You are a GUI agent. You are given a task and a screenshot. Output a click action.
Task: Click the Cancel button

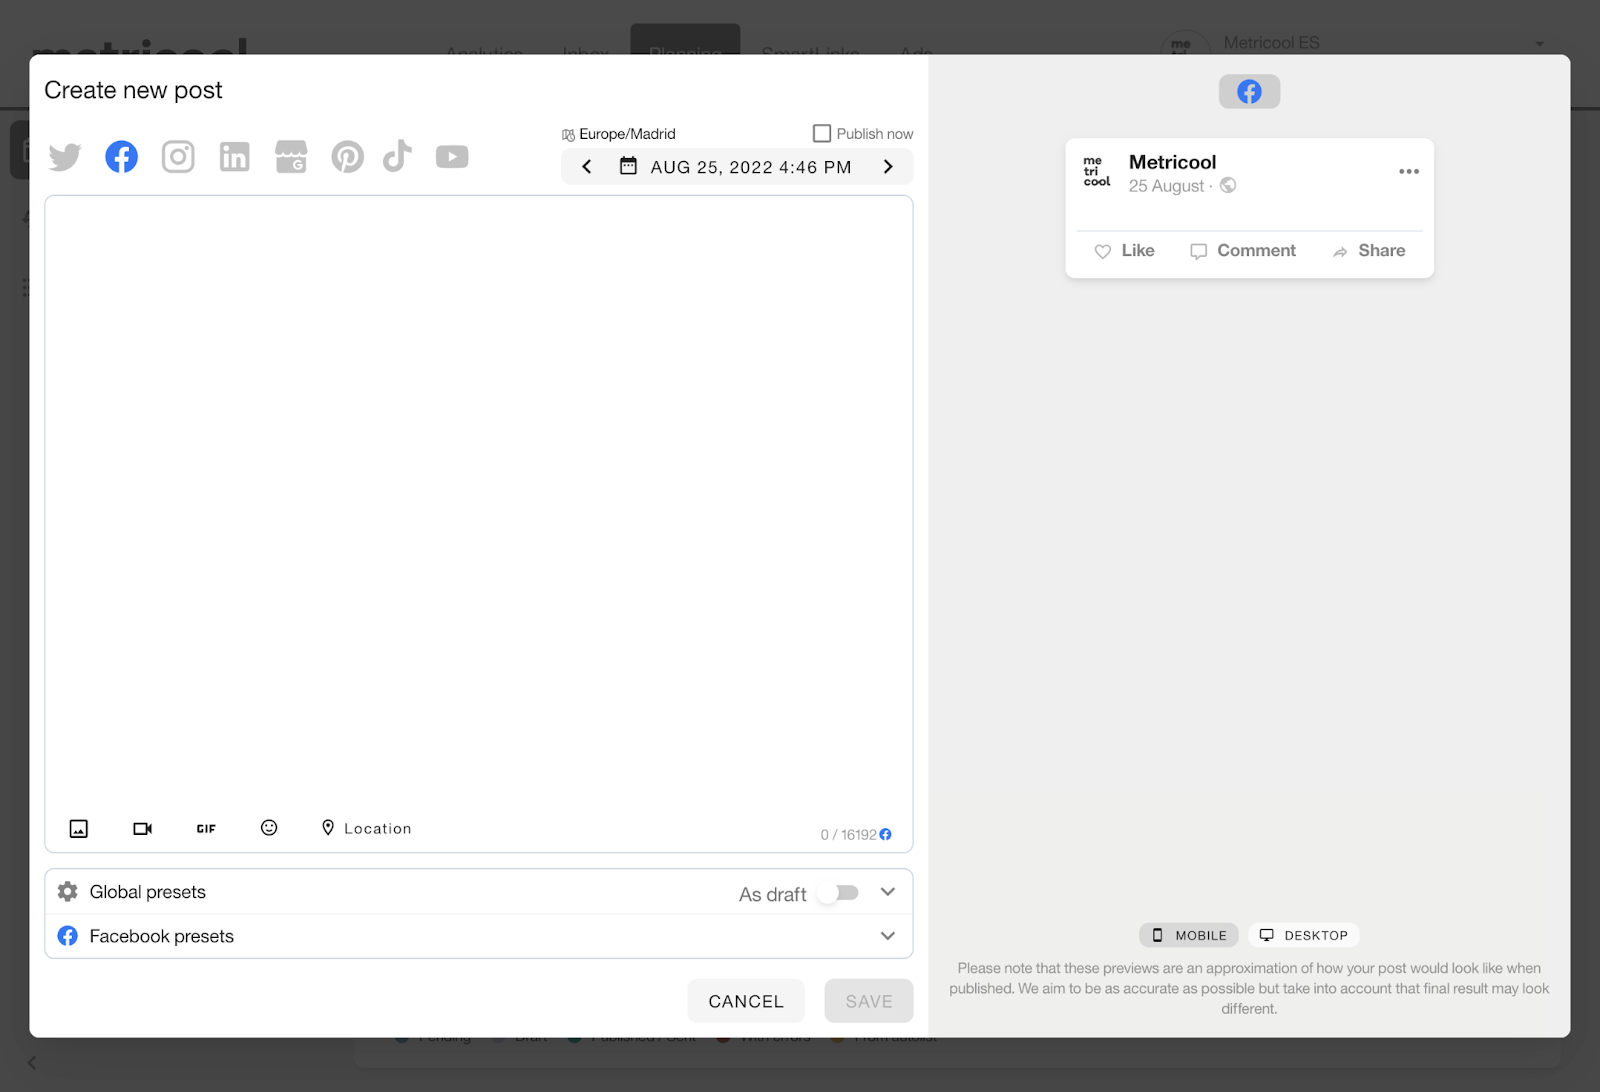pos(746,1001)
